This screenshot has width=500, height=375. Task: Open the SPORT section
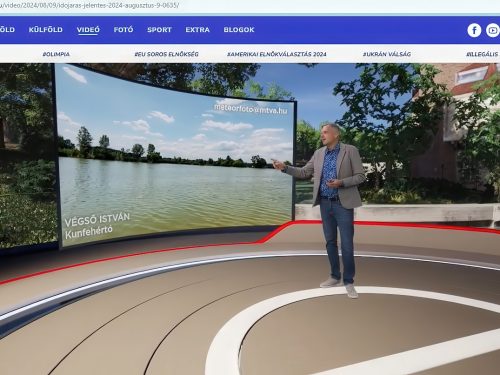click(x=159, y=30)
